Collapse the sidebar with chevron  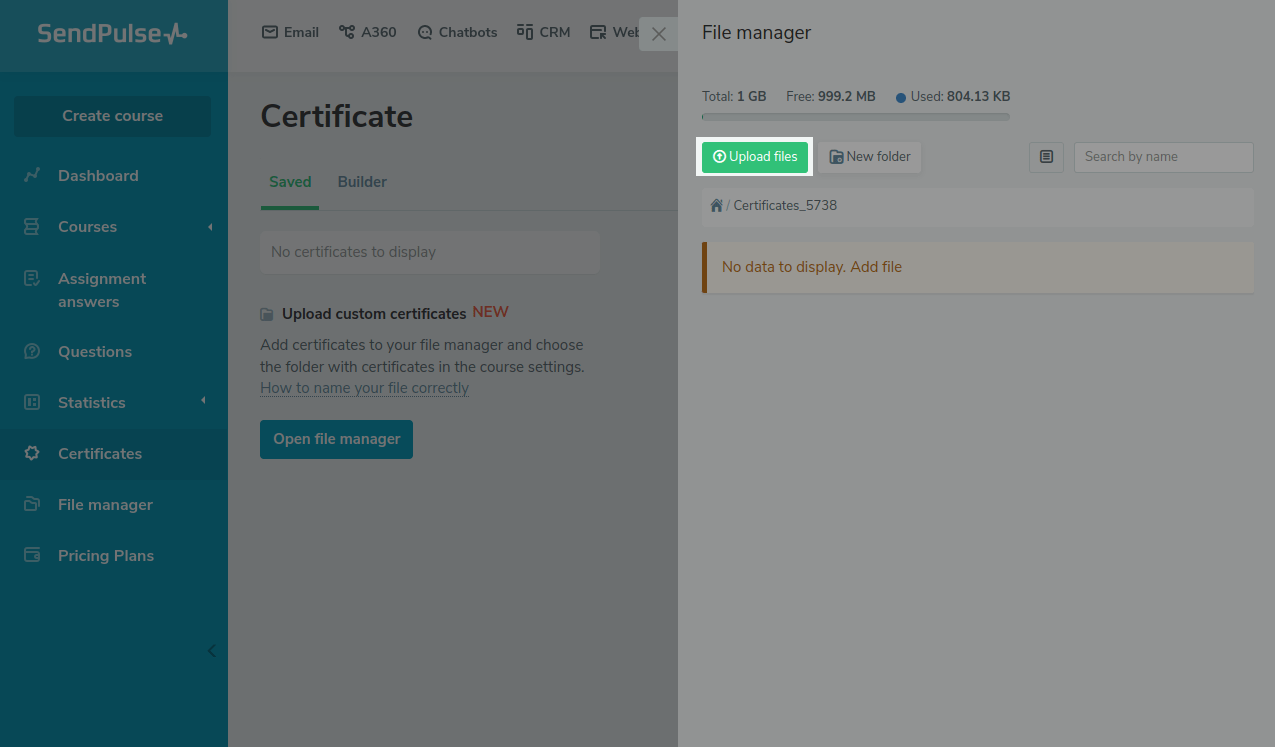click(211, 651)
